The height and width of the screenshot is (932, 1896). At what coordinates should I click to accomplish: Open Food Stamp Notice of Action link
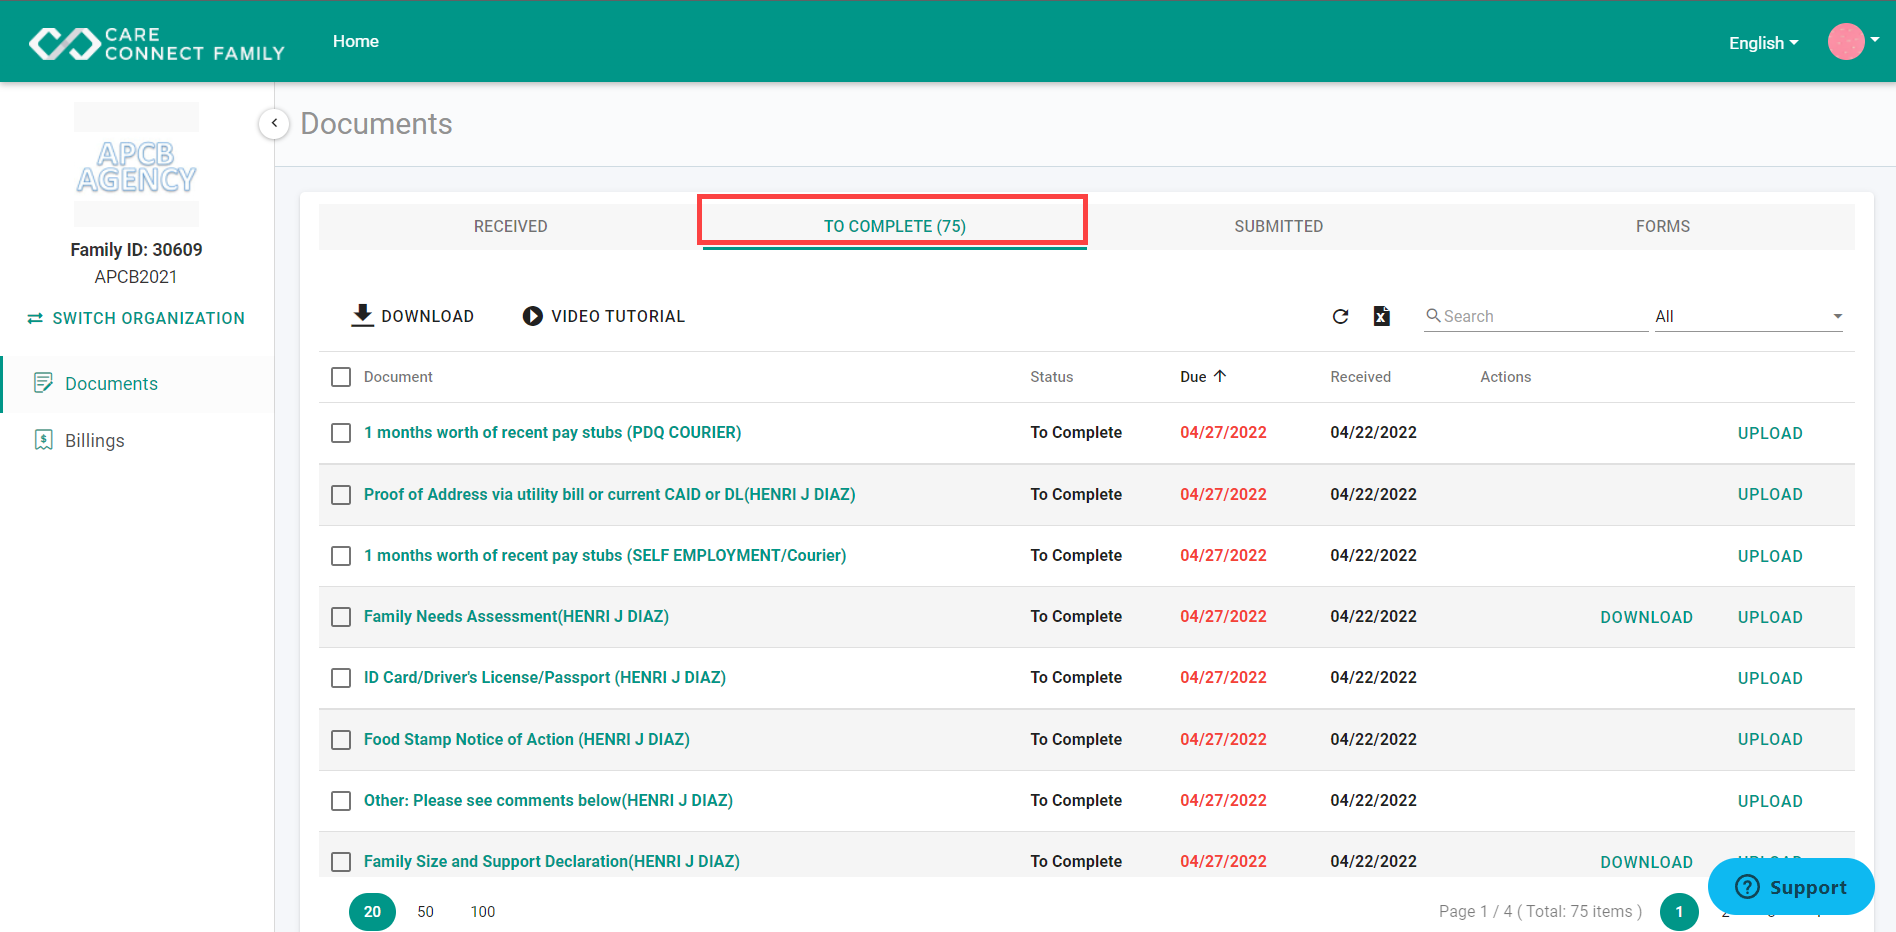point(526,739)
